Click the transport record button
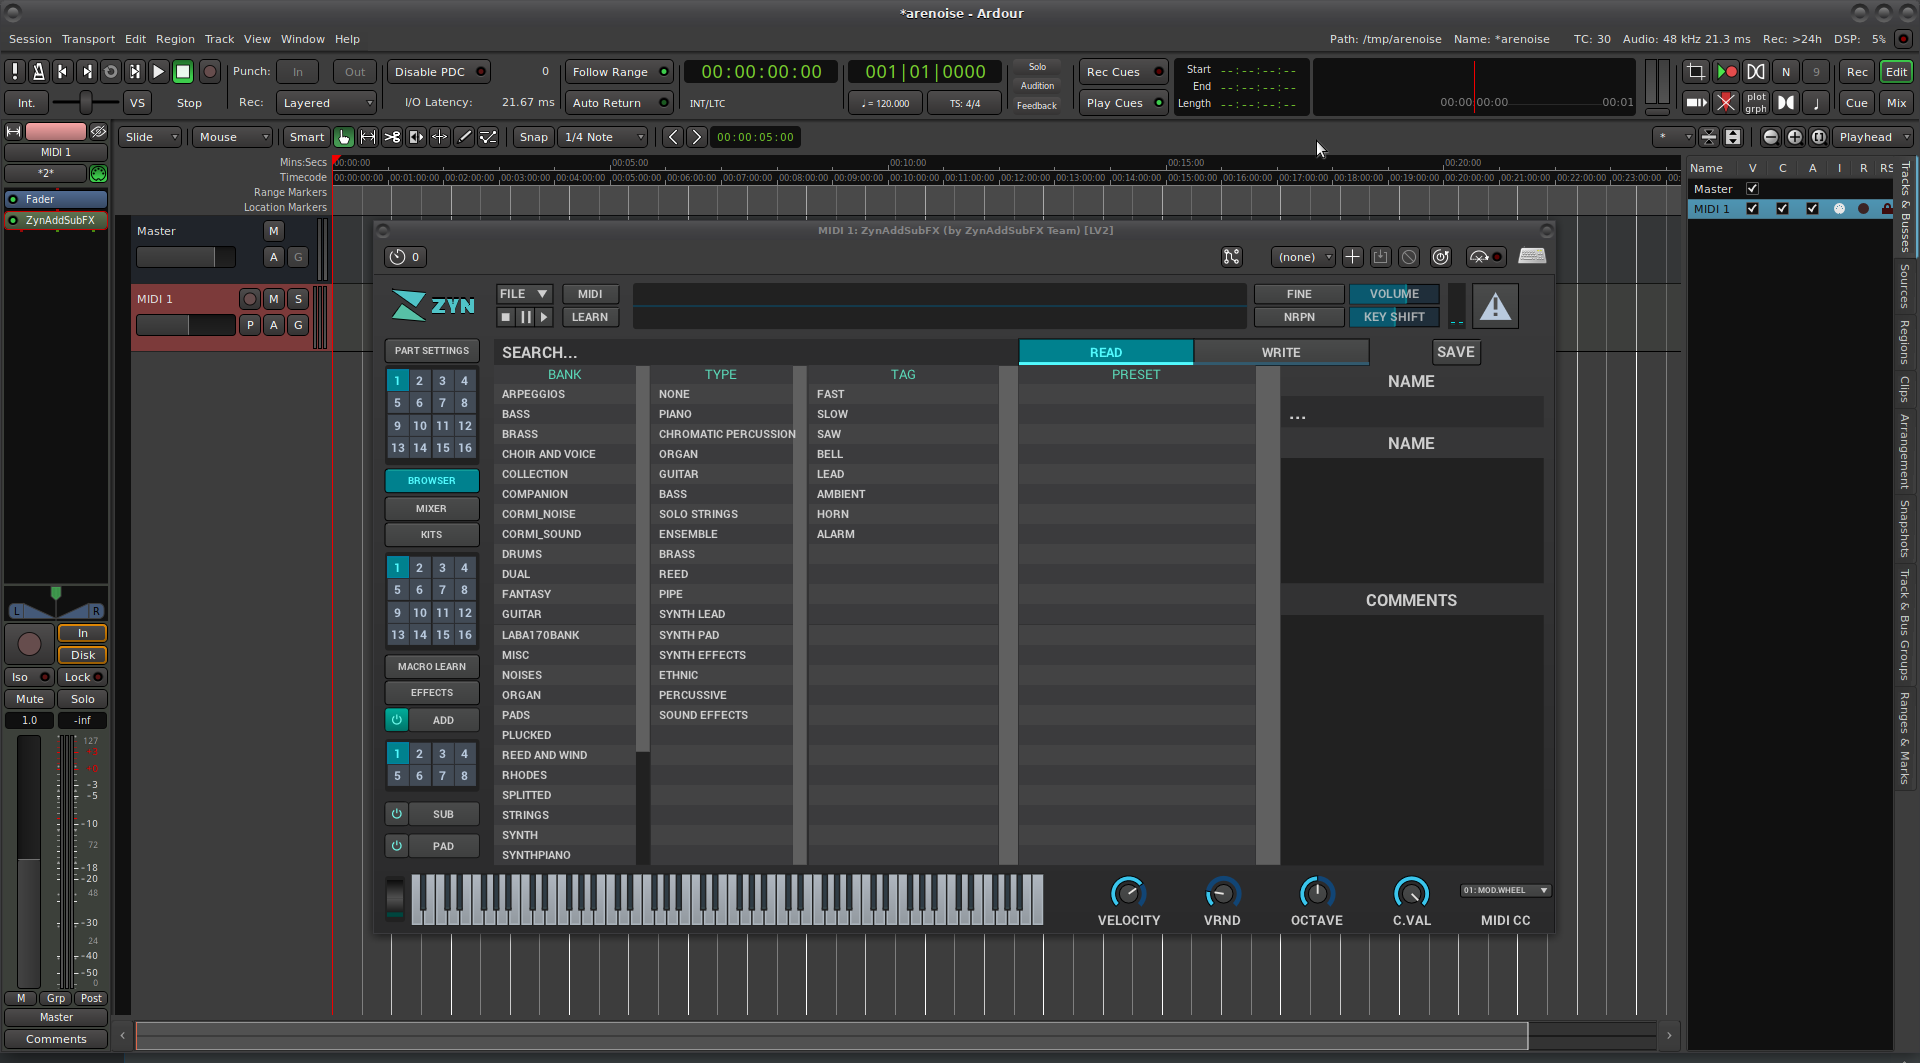 (209, 72)
